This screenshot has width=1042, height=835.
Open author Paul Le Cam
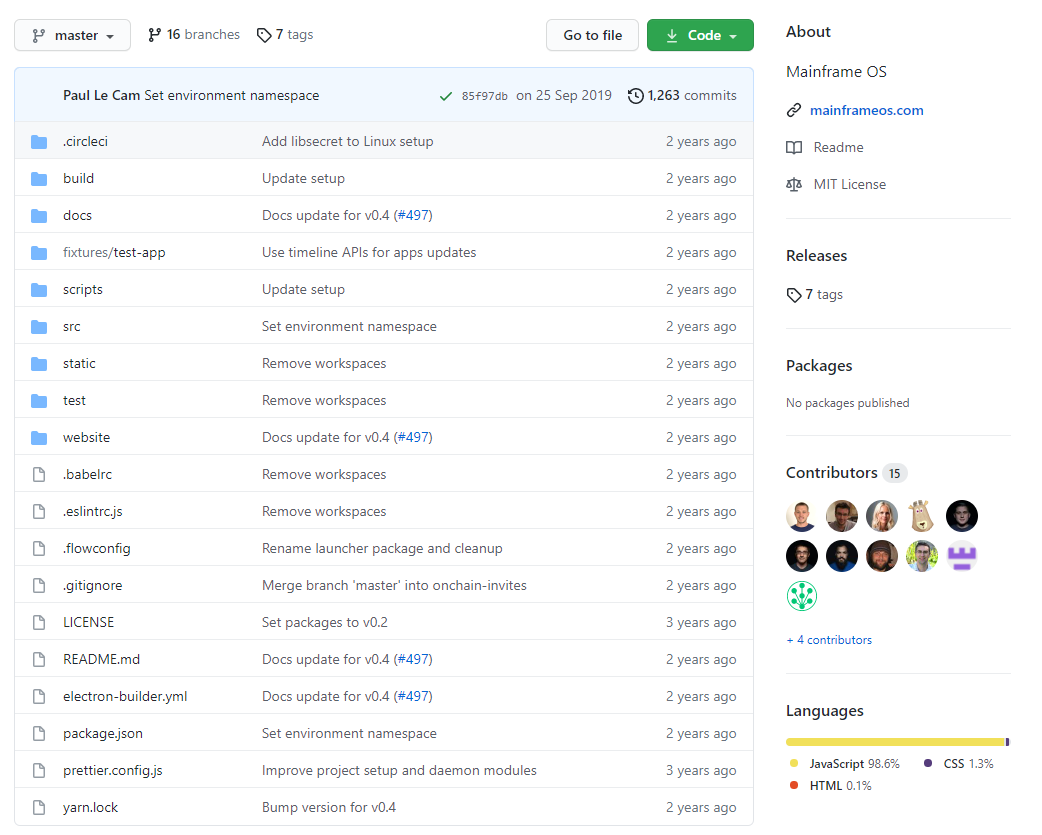pos(101,96)
